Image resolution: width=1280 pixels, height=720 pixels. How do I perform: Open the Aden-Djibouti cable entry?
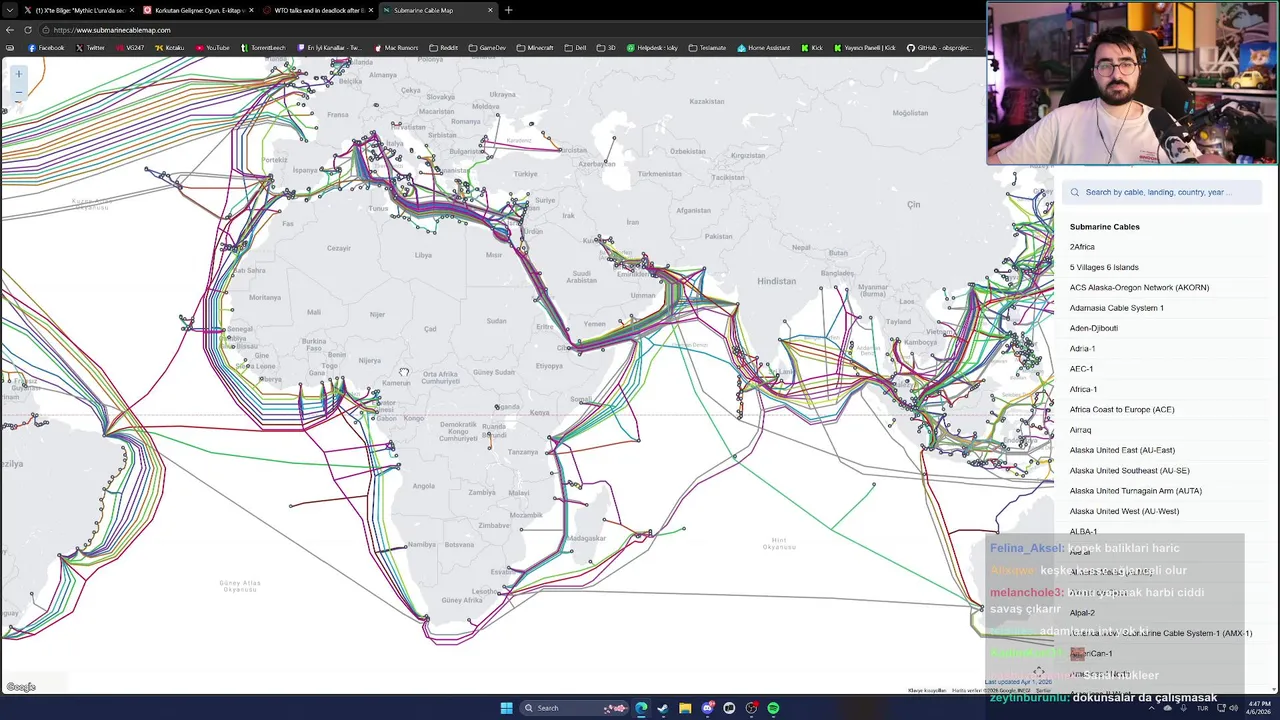pyautogui.click(x=1094, y=328)
